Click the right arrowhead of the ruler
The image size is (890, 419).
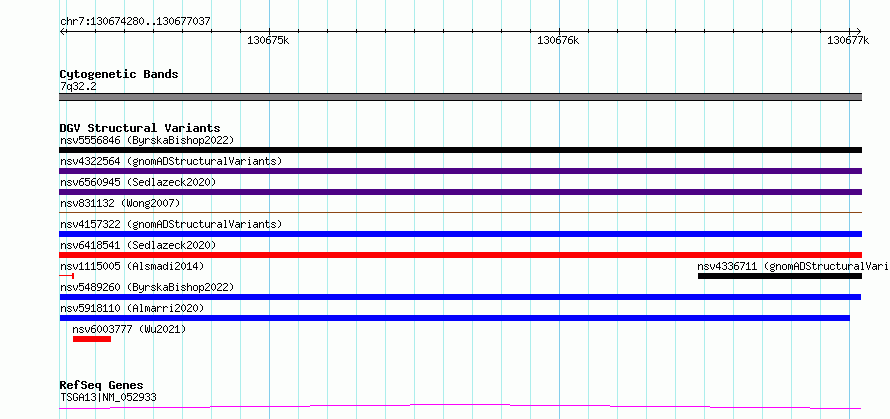point(858,31)
